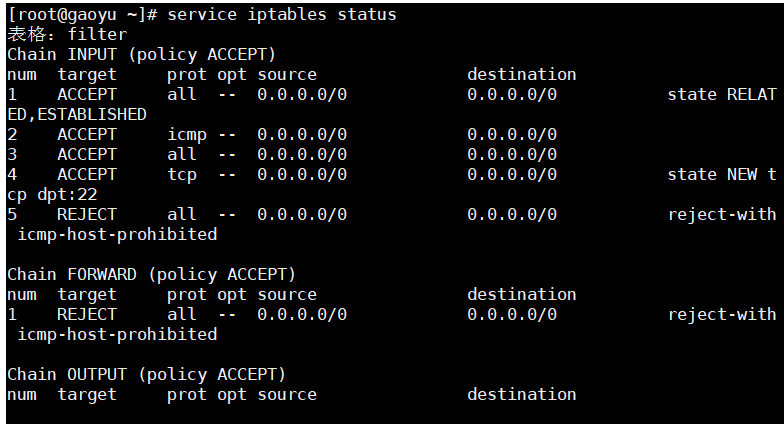
Task: Click 'ACCEPT' target in INPUT rule 1
Action: (x=87, y=94)
